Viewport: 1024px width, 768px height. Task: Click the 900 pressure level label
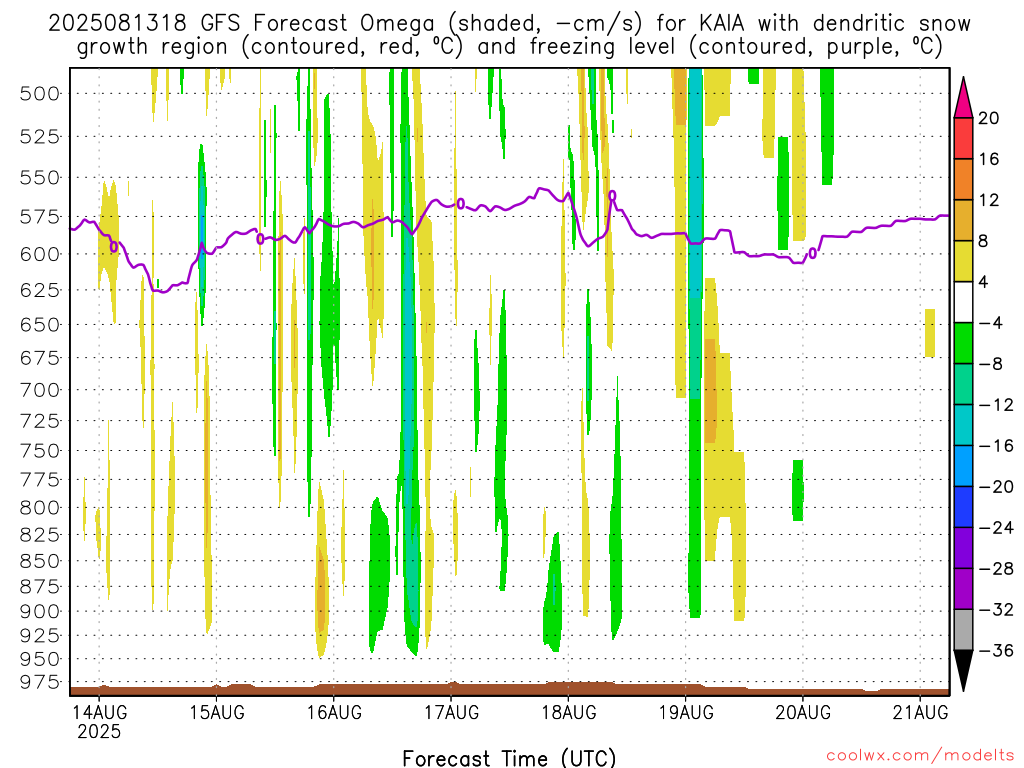(39, 611)
